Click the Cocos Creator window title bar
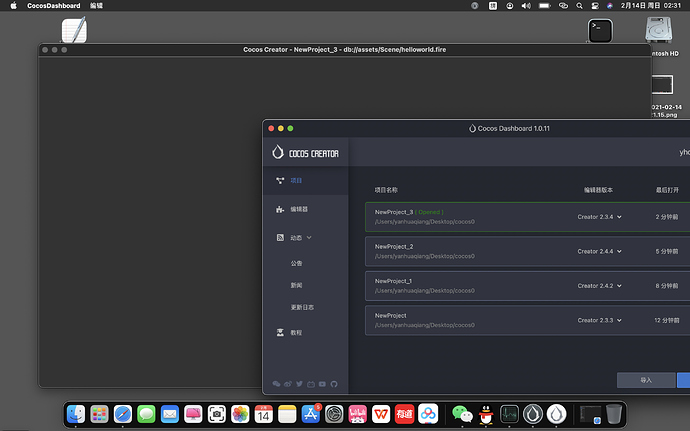 coord(345,50)
